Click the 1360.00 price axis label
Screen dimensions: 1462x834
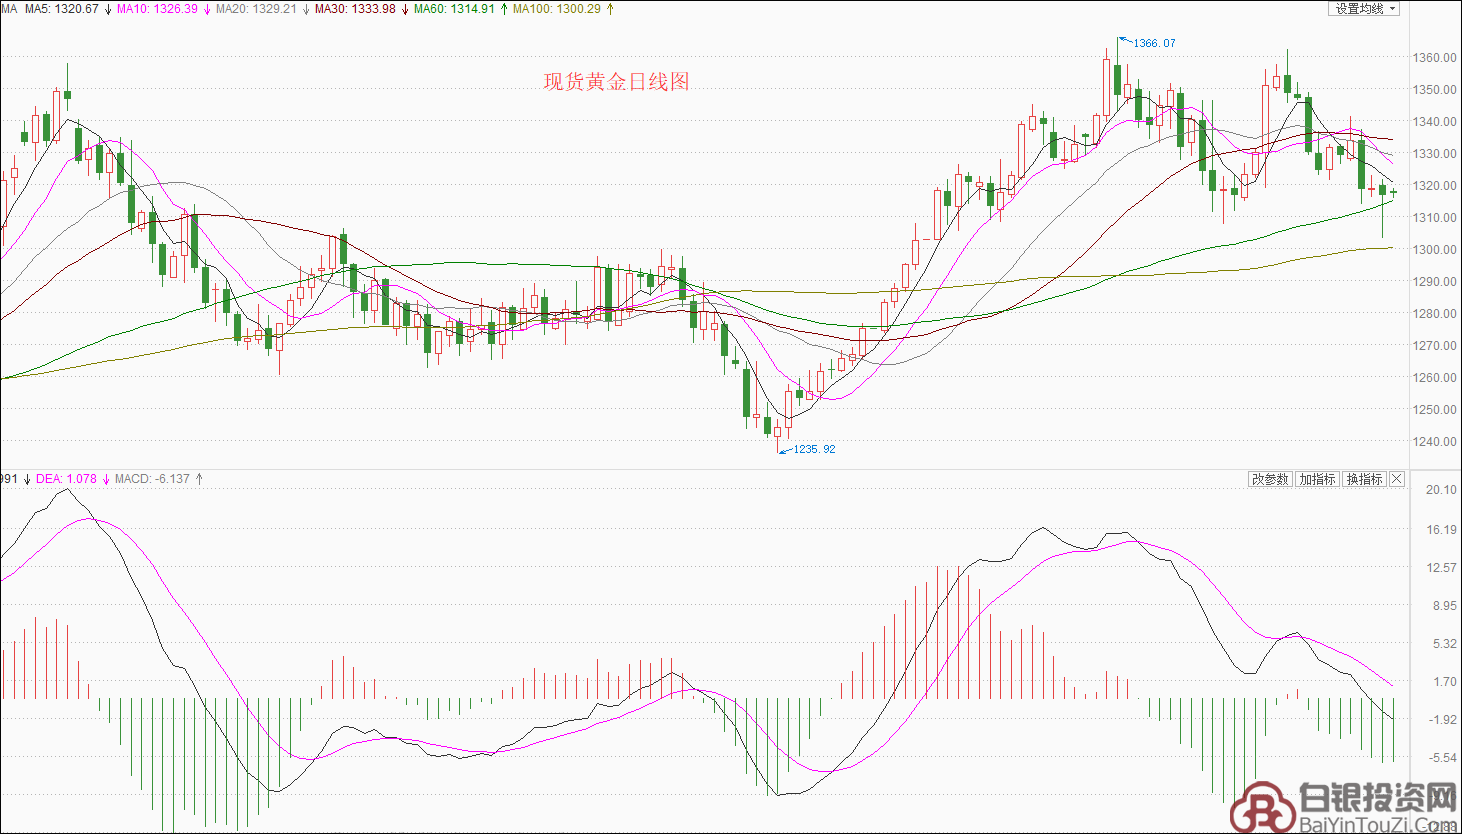[x=1434, y=58]
